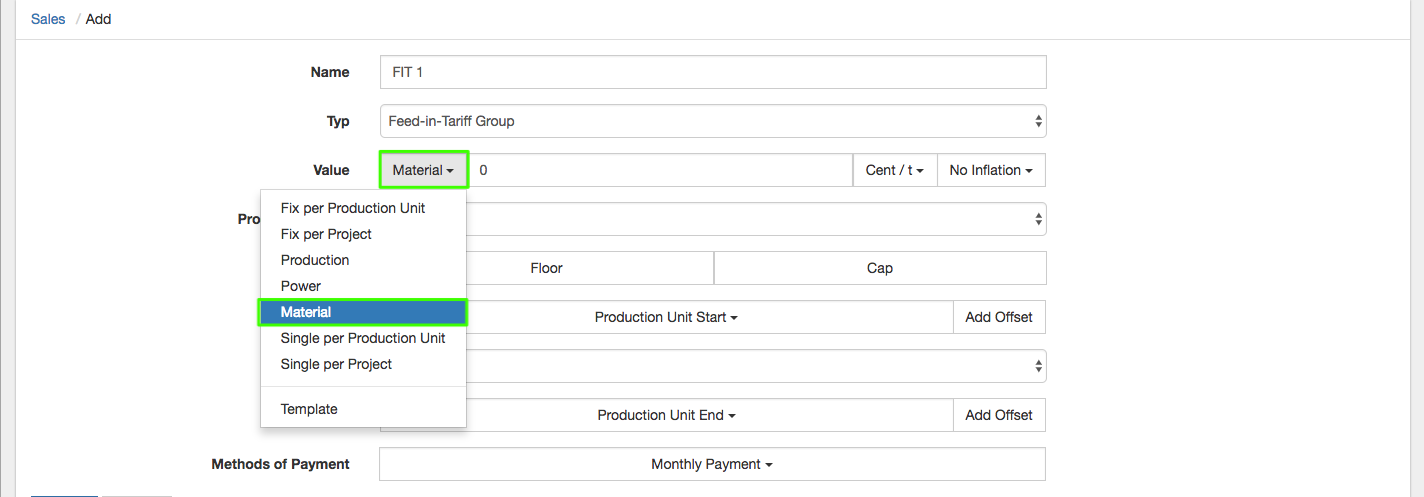Open the Production Unit Start dropdown
The height and width of the screenshot is (497, 1424).
click(666, 317)
